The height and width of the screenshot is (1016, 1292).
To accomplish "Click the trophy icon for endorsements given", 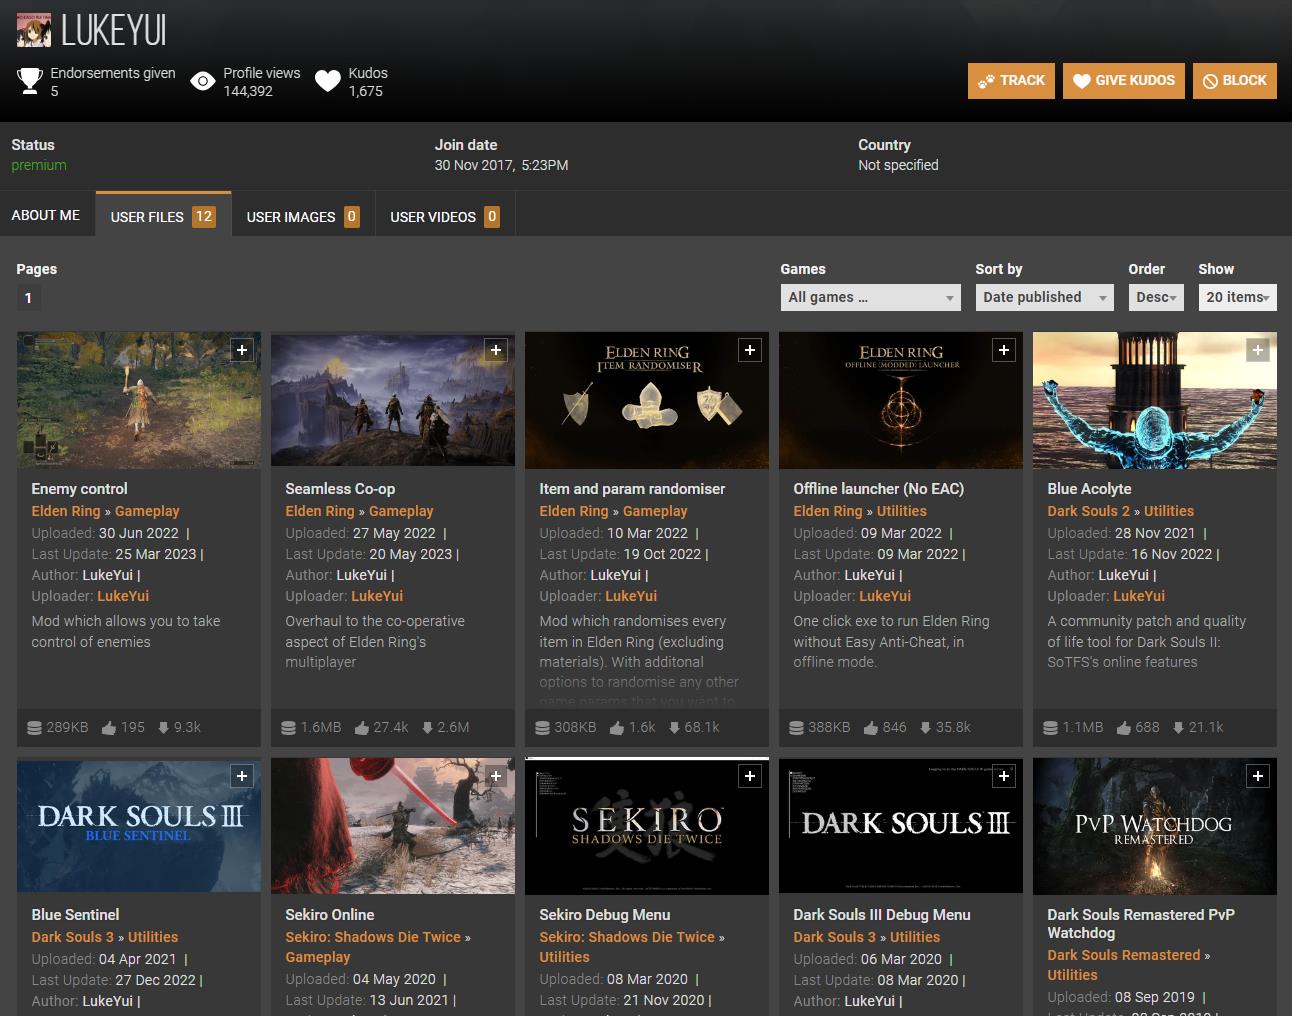I will pyautogui.click(x=30, y=81).
